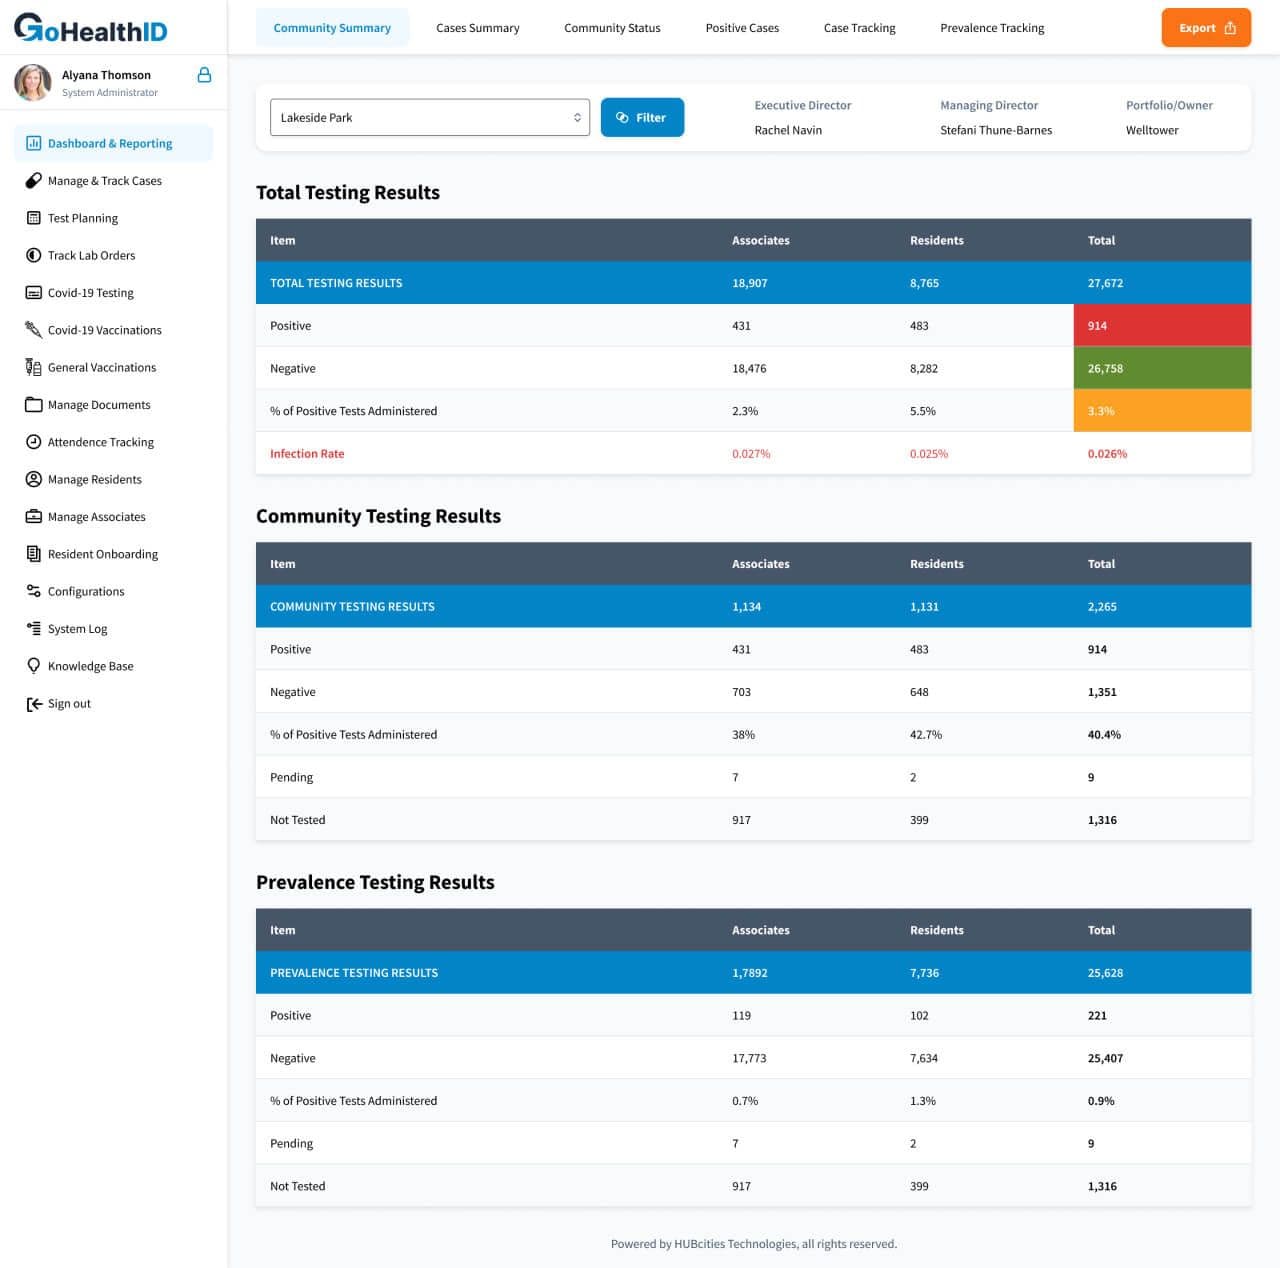
Task: Click the red 914 total cell
Action: coord(1162,326)
